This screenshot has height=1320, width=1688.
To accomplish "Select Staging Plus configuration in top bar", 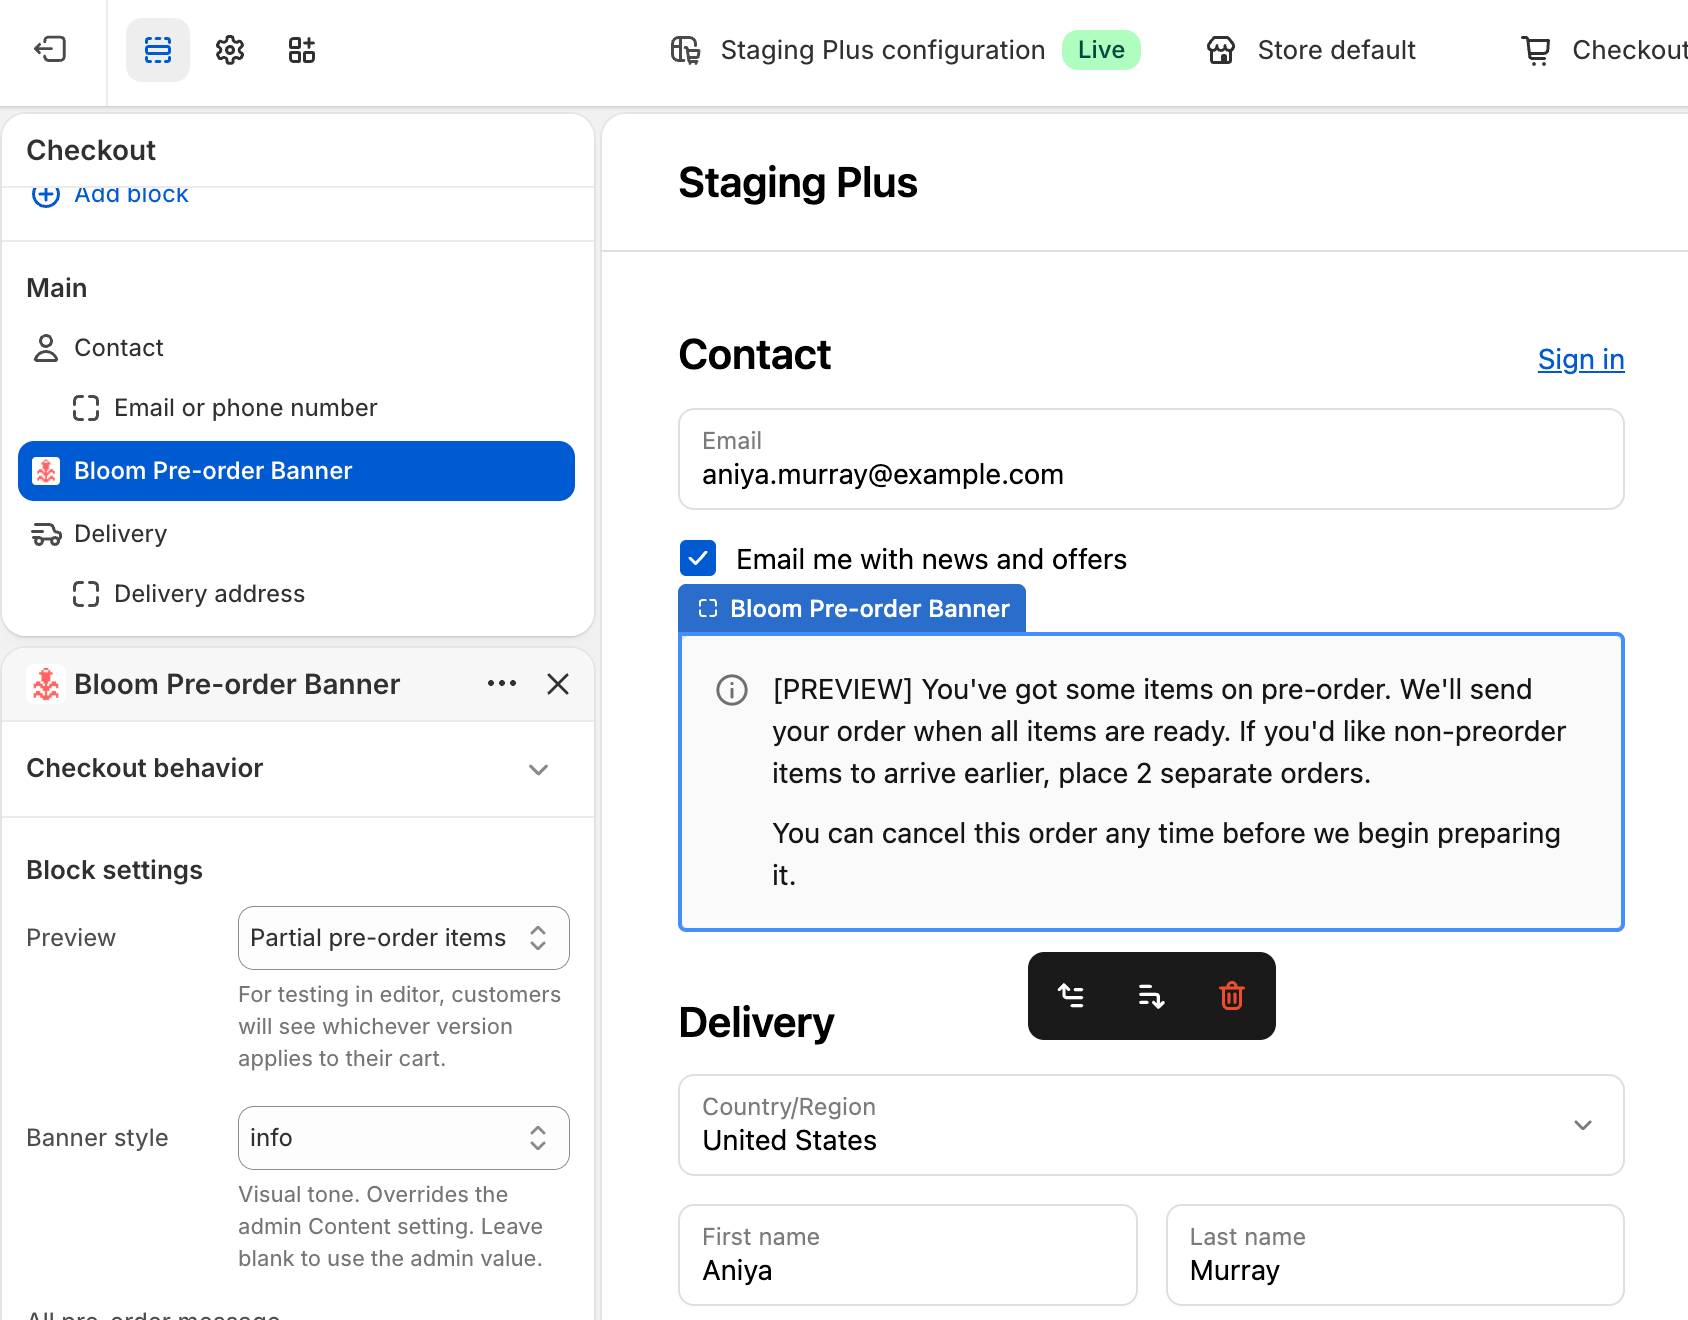I will pos(883,50).
